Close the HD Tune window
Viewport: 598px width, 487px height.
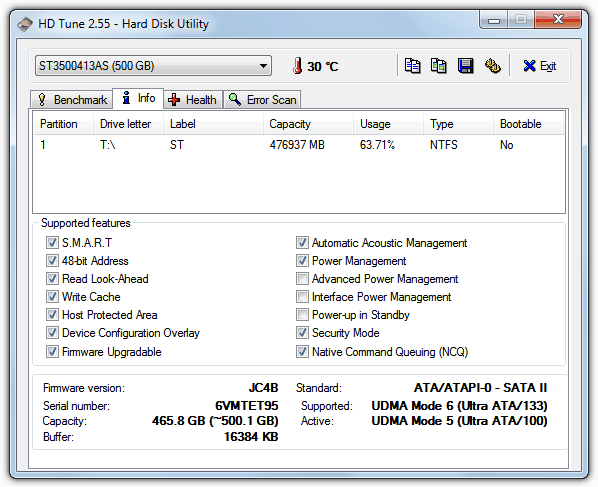coord(558,19)
